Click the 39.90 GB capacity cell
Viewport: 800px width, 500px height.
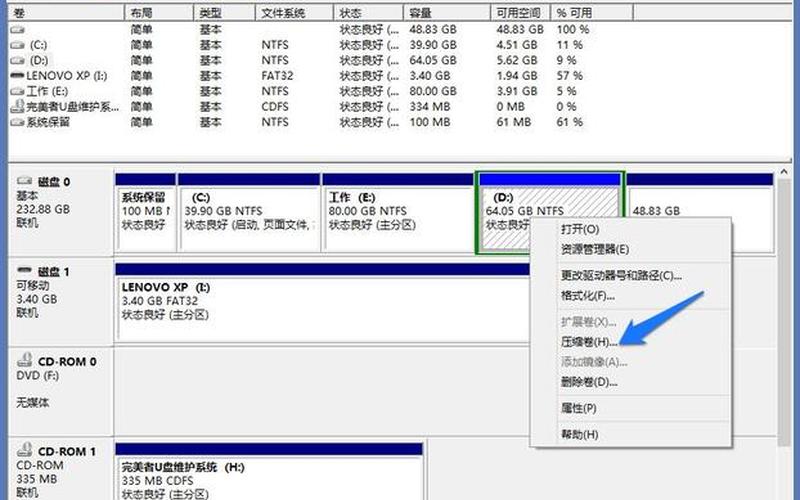point(433,45)
